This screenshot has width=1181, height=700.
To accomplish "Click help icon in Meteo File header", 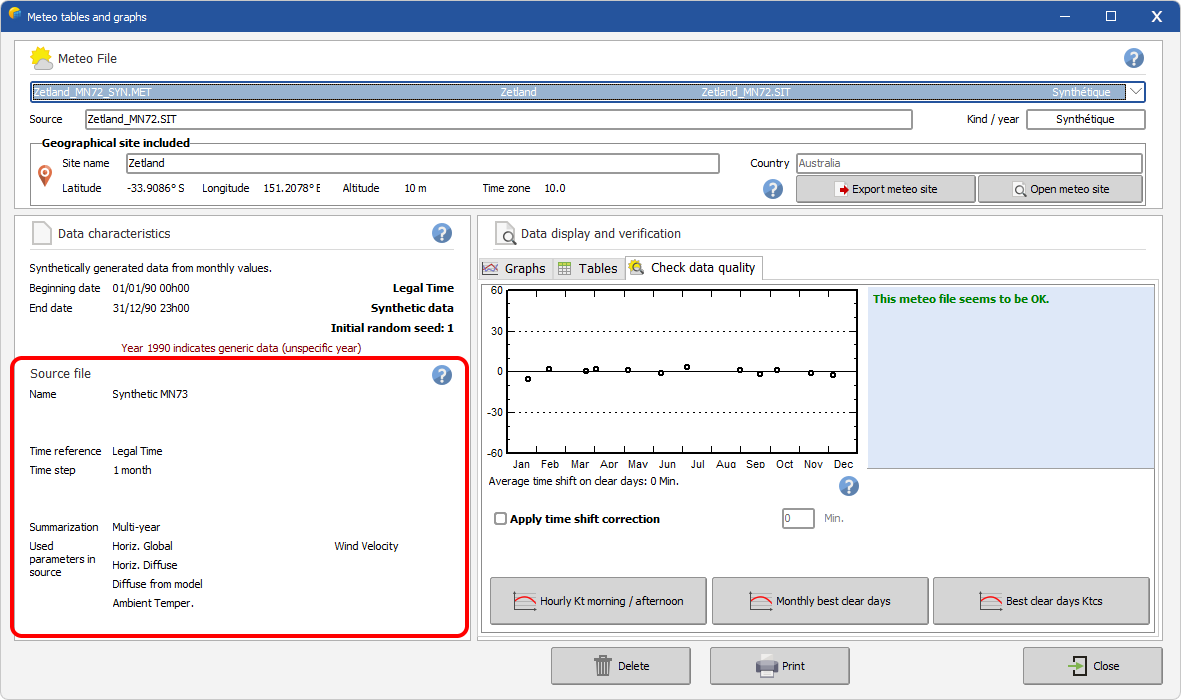I will [x=1133, y=58].
